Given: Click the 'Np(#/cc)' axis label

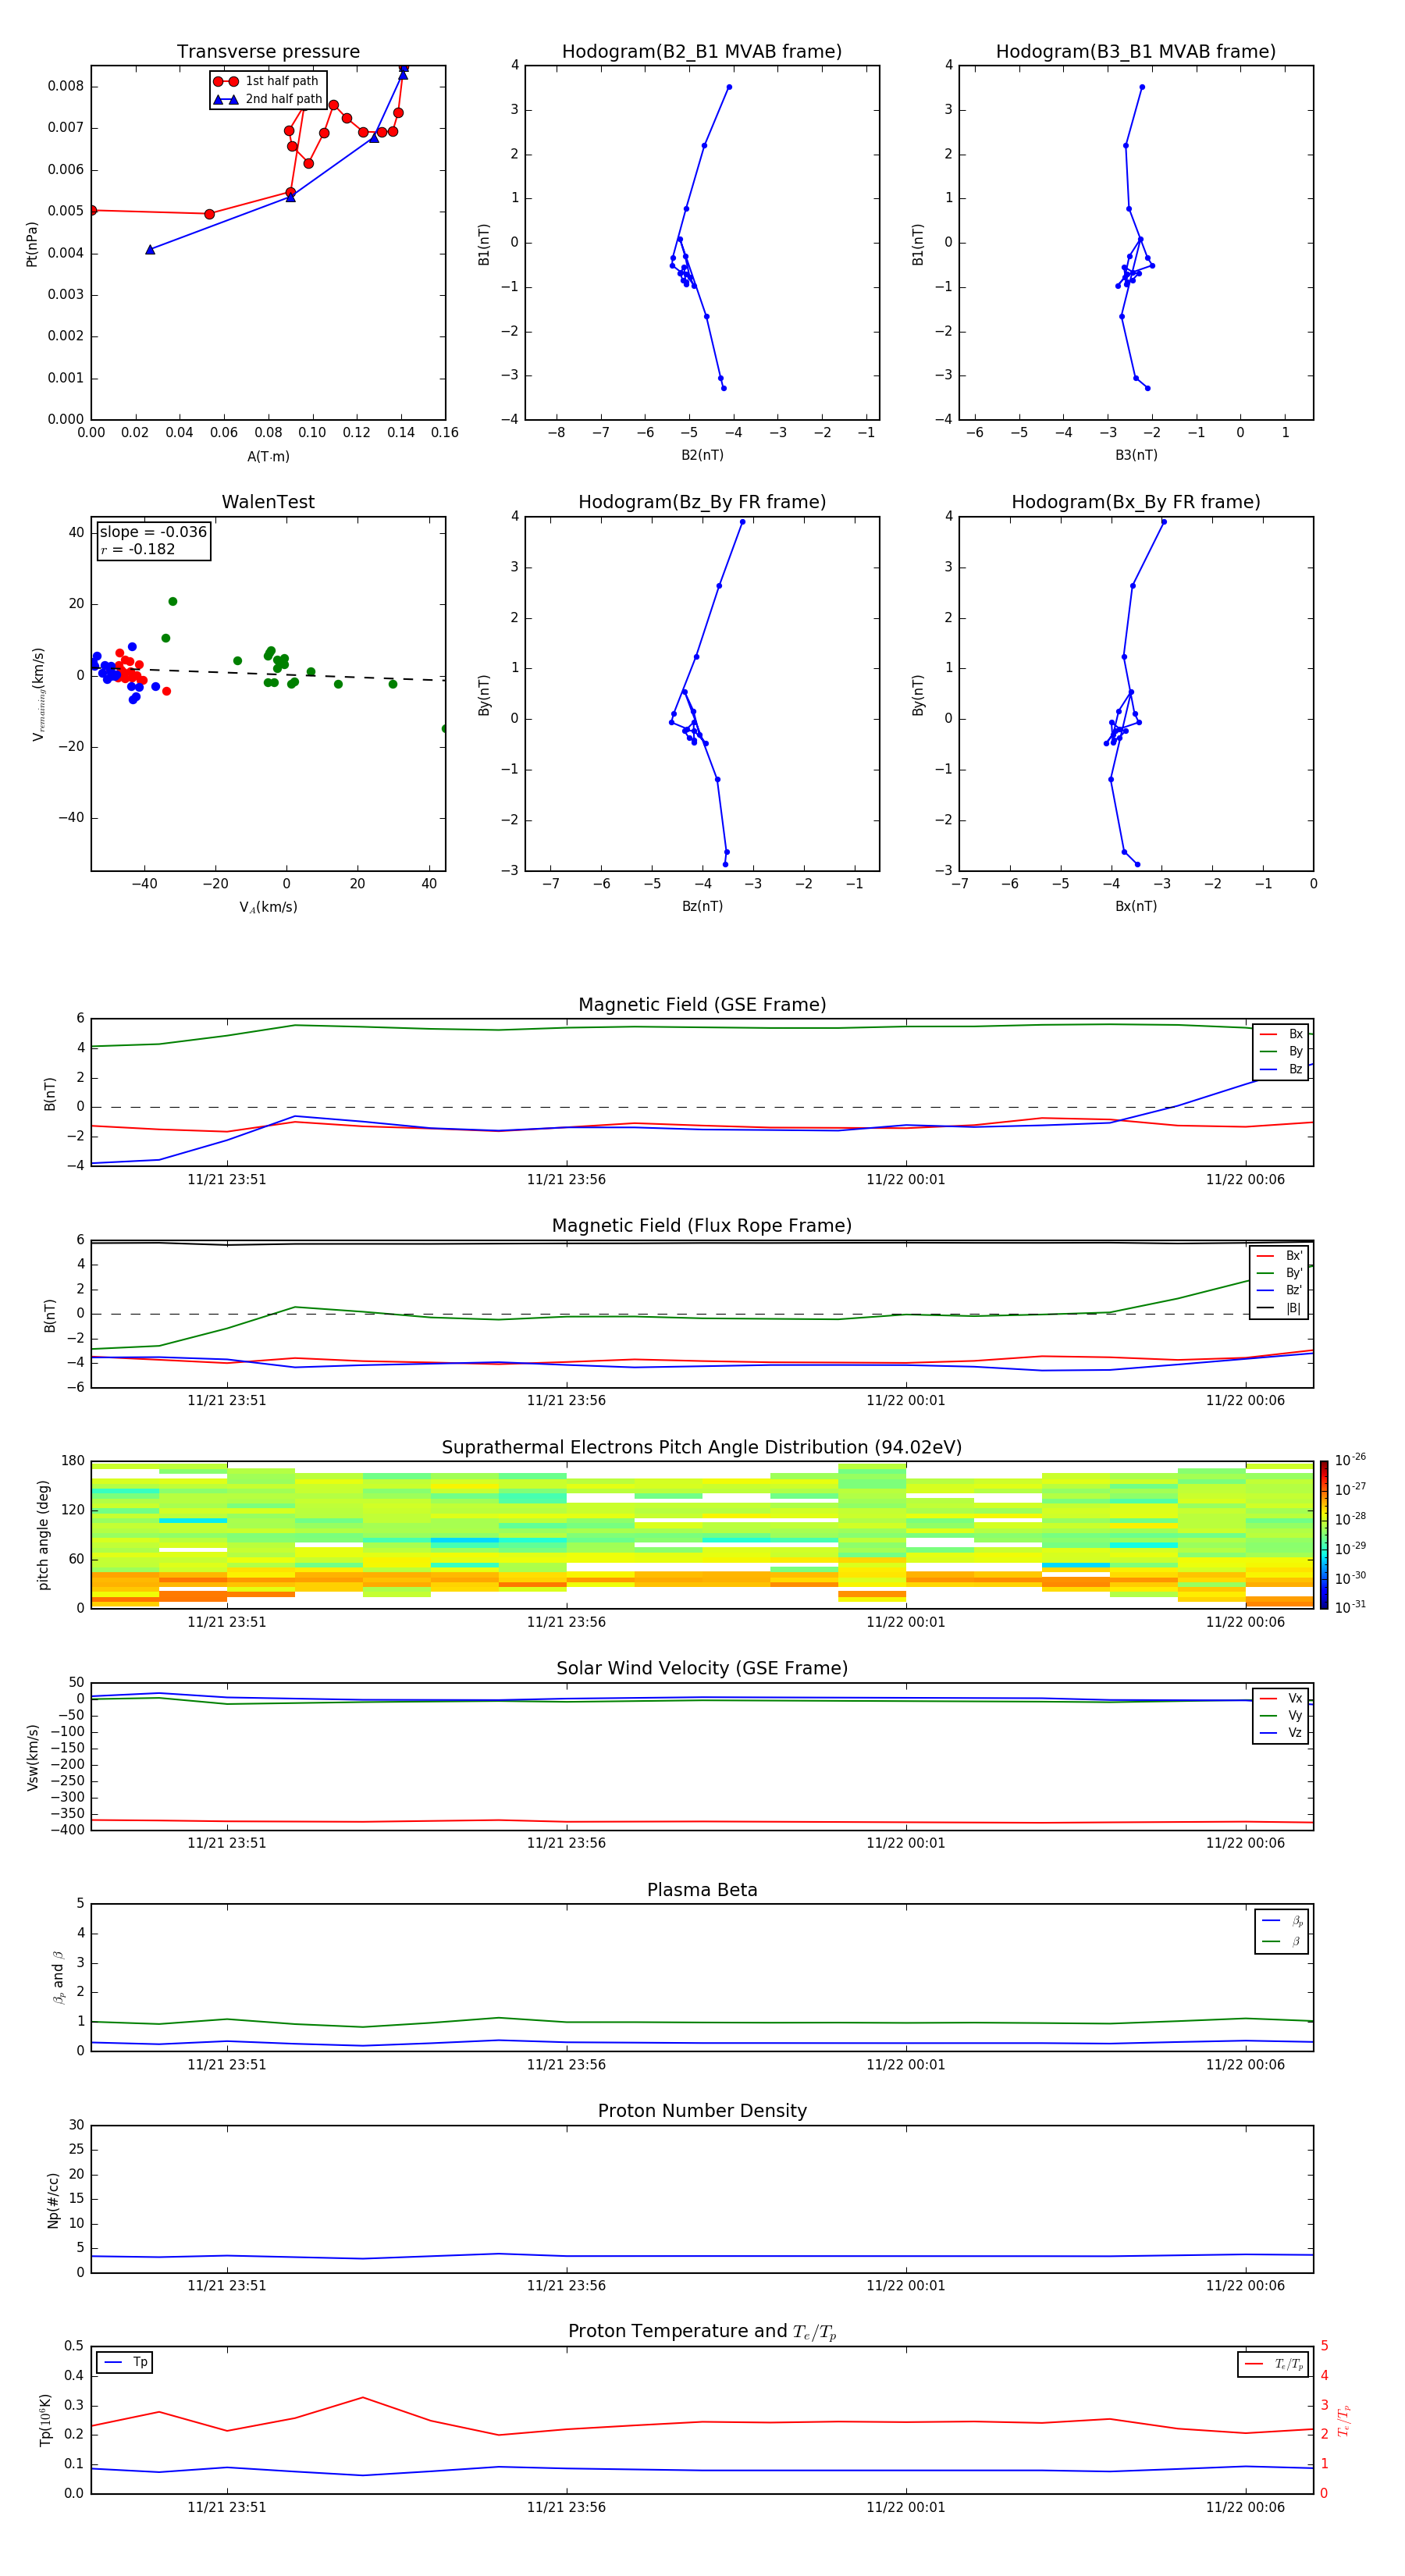Looking at the screenshot, I should pos(53,2200).
